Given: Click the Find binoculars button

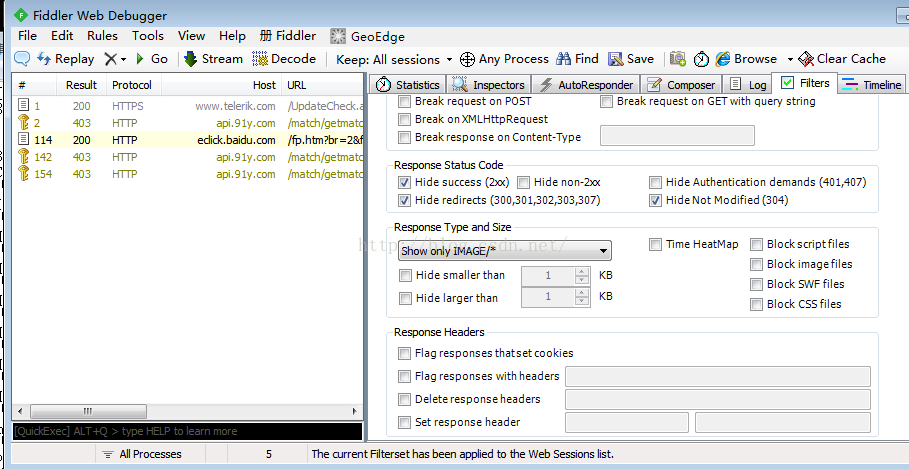Looking at the screenshot, I should 577,59.
